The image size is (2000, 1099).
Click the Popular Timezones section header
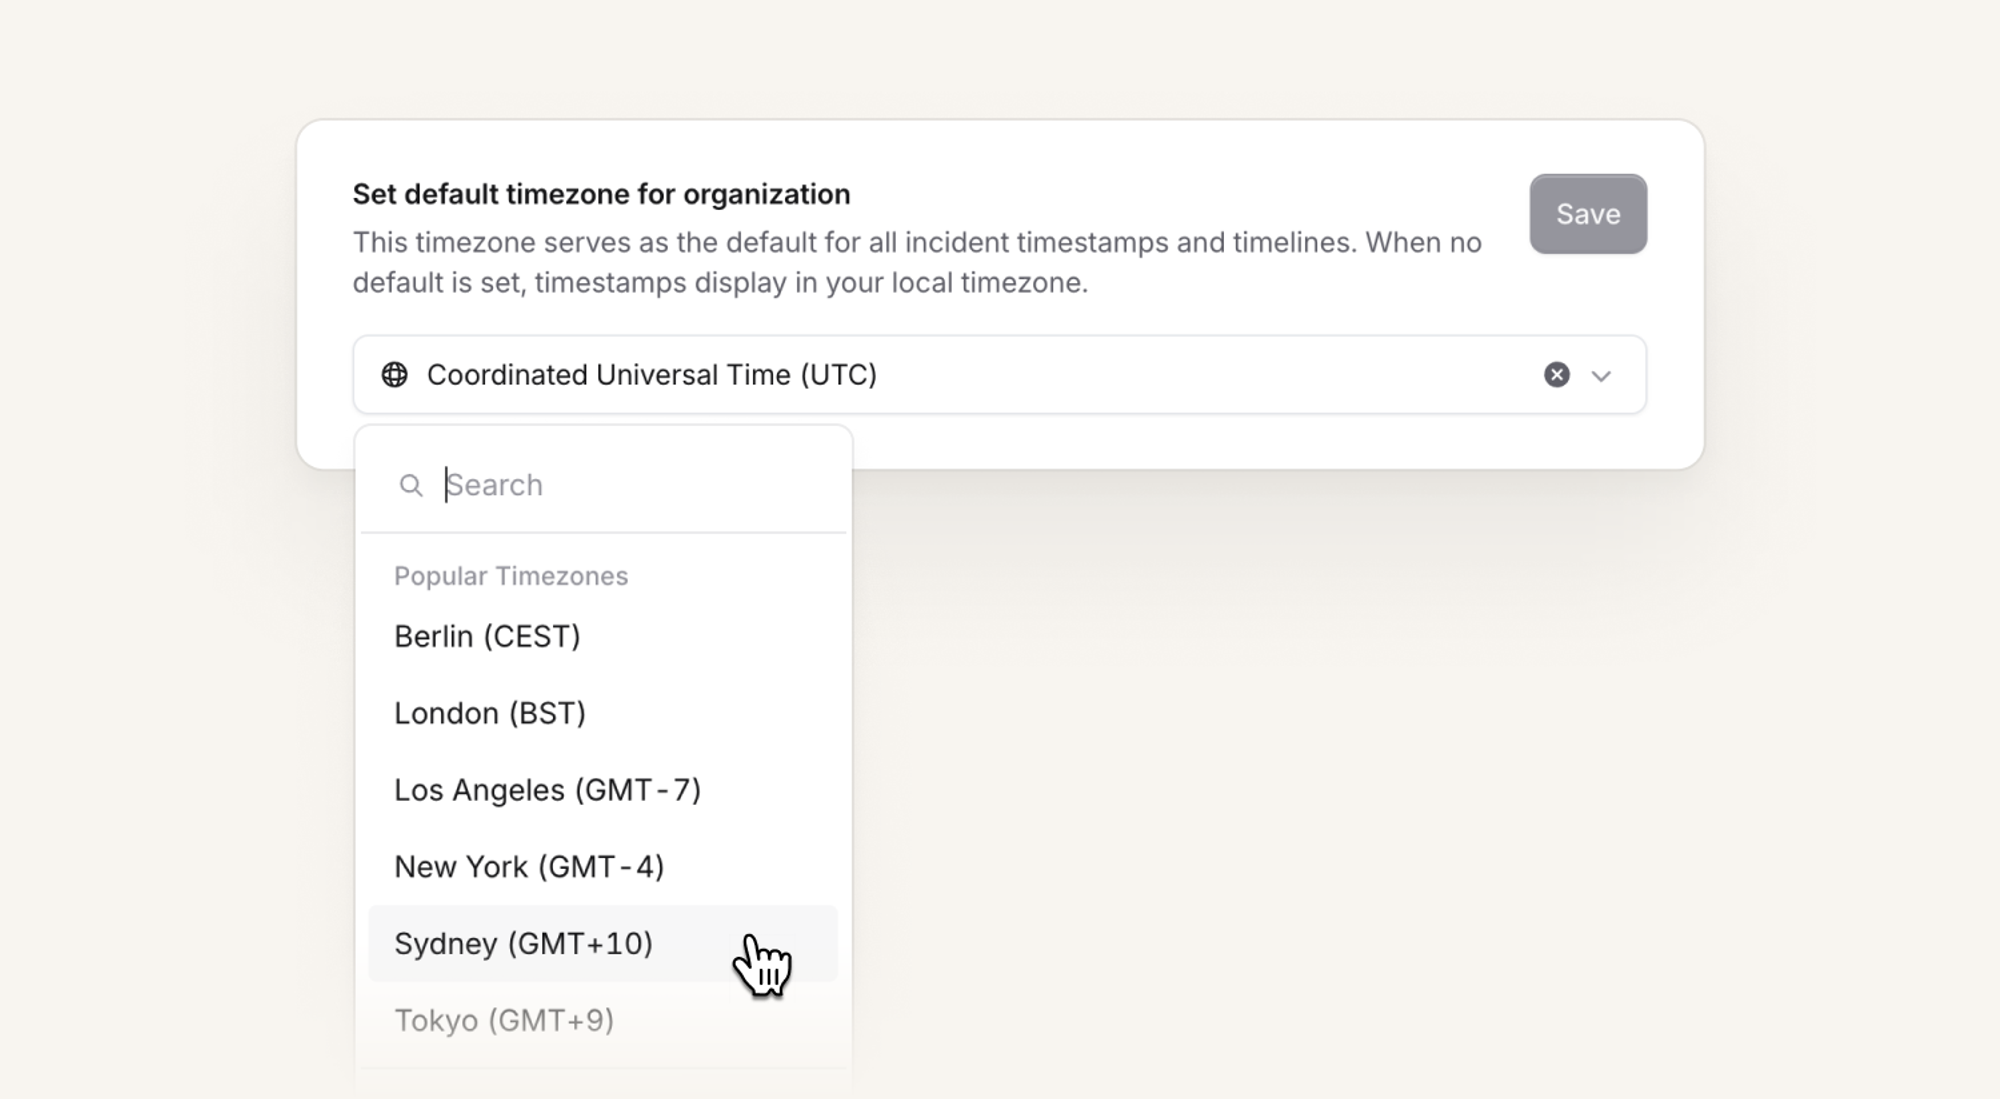click(x=511, y=576)
